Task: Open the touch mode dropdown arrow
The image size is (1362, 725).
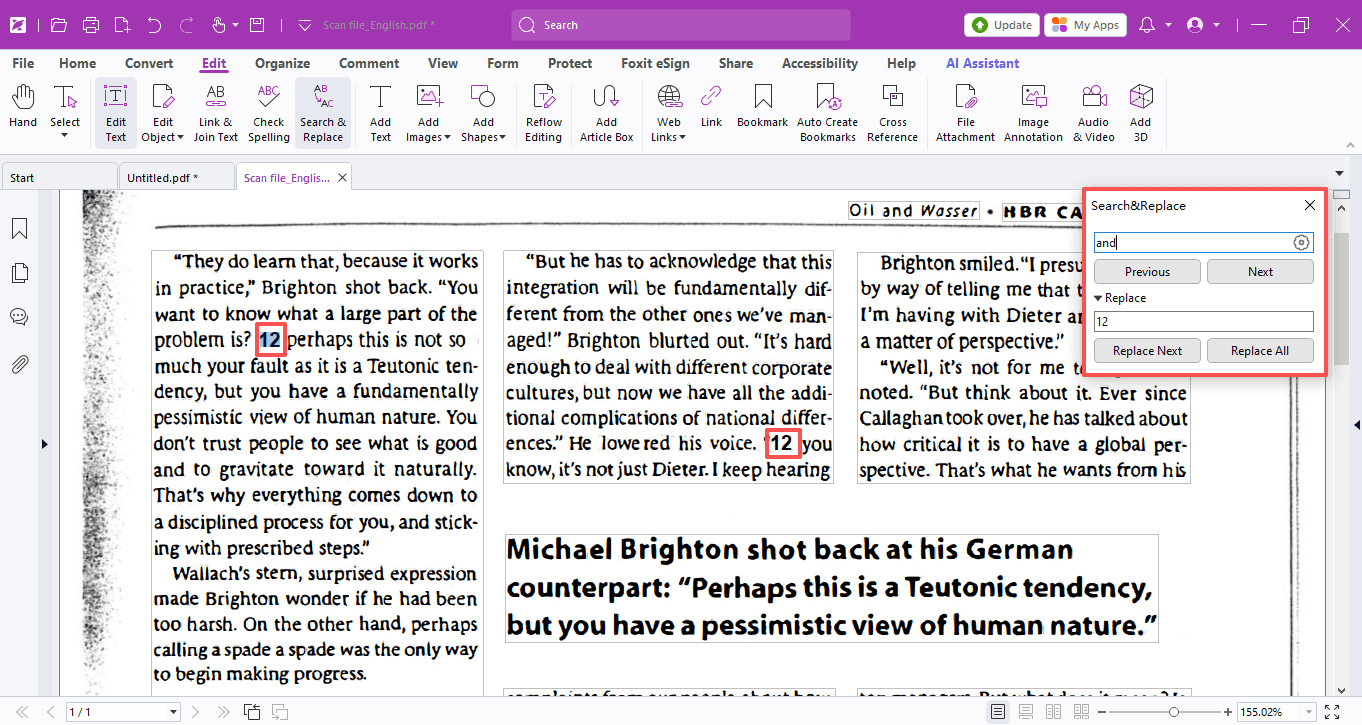Action: (x=235, y=25)
